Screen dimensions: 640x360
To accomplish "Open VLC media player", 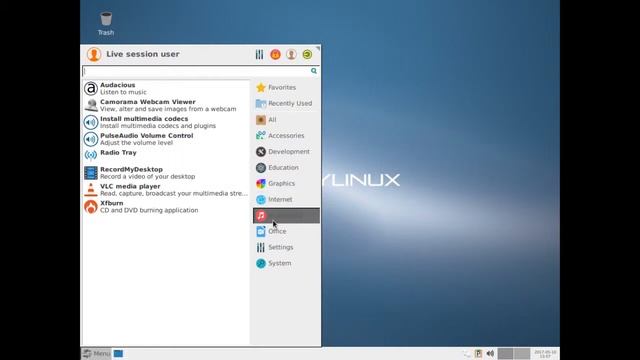I will coord(166,190).
